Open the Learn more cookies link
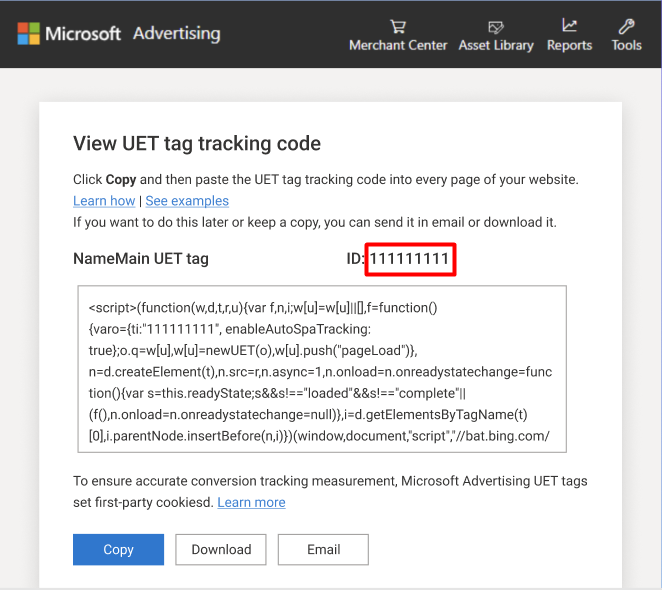Image resolution: width=662 pixels, height=590 pixels. [251, 502]
